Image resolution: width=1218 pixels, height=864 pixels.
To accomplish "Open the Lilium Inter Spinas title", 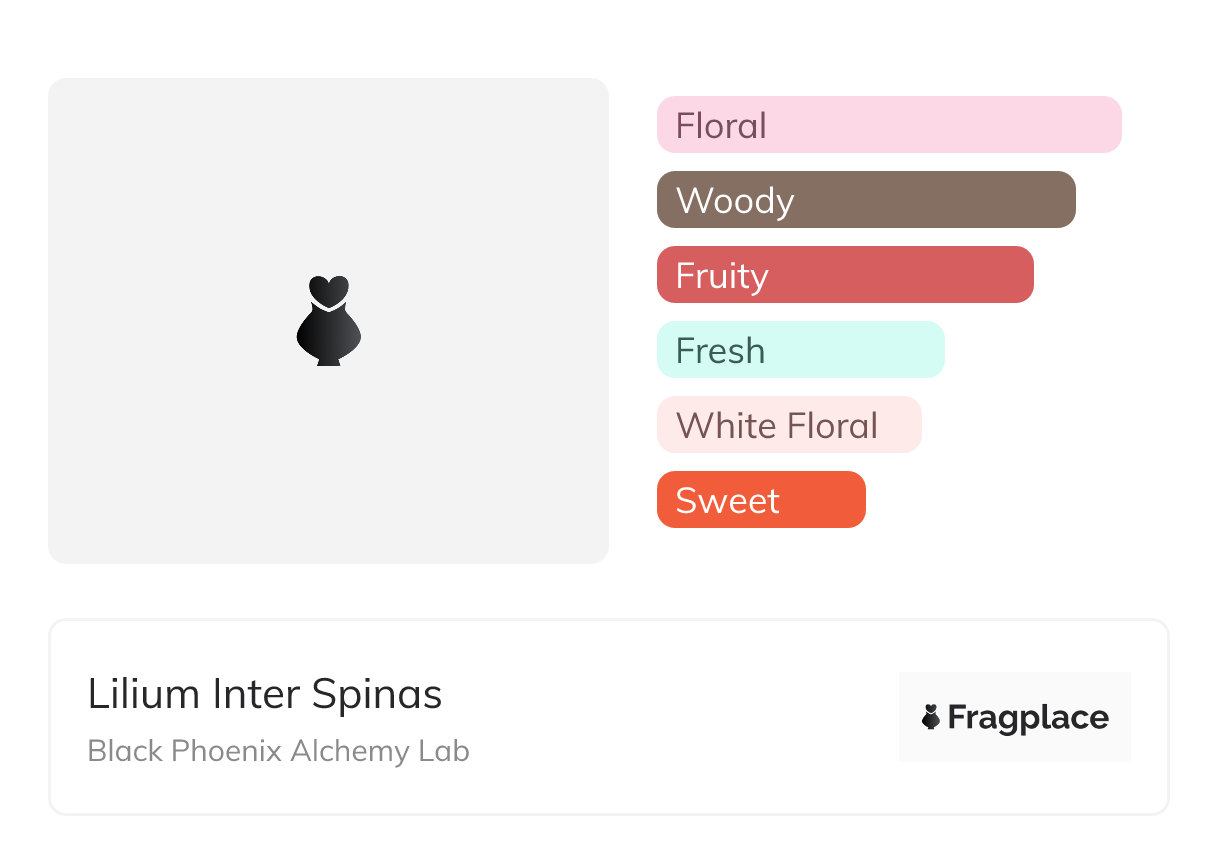I will pyautogui.click(x=265, y=694).
